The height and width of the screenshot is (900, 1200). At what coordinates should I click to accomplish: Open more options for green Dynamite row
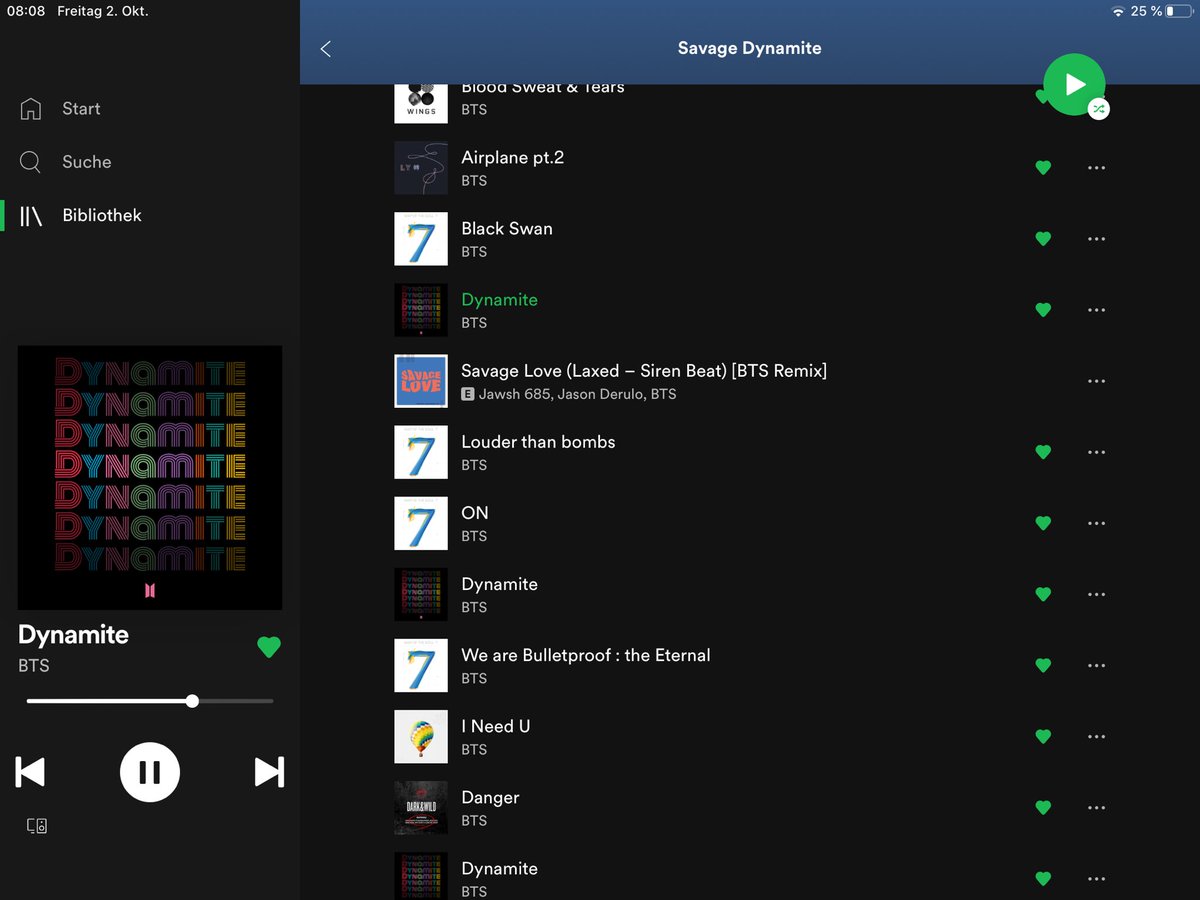[x=1096, y=310]
